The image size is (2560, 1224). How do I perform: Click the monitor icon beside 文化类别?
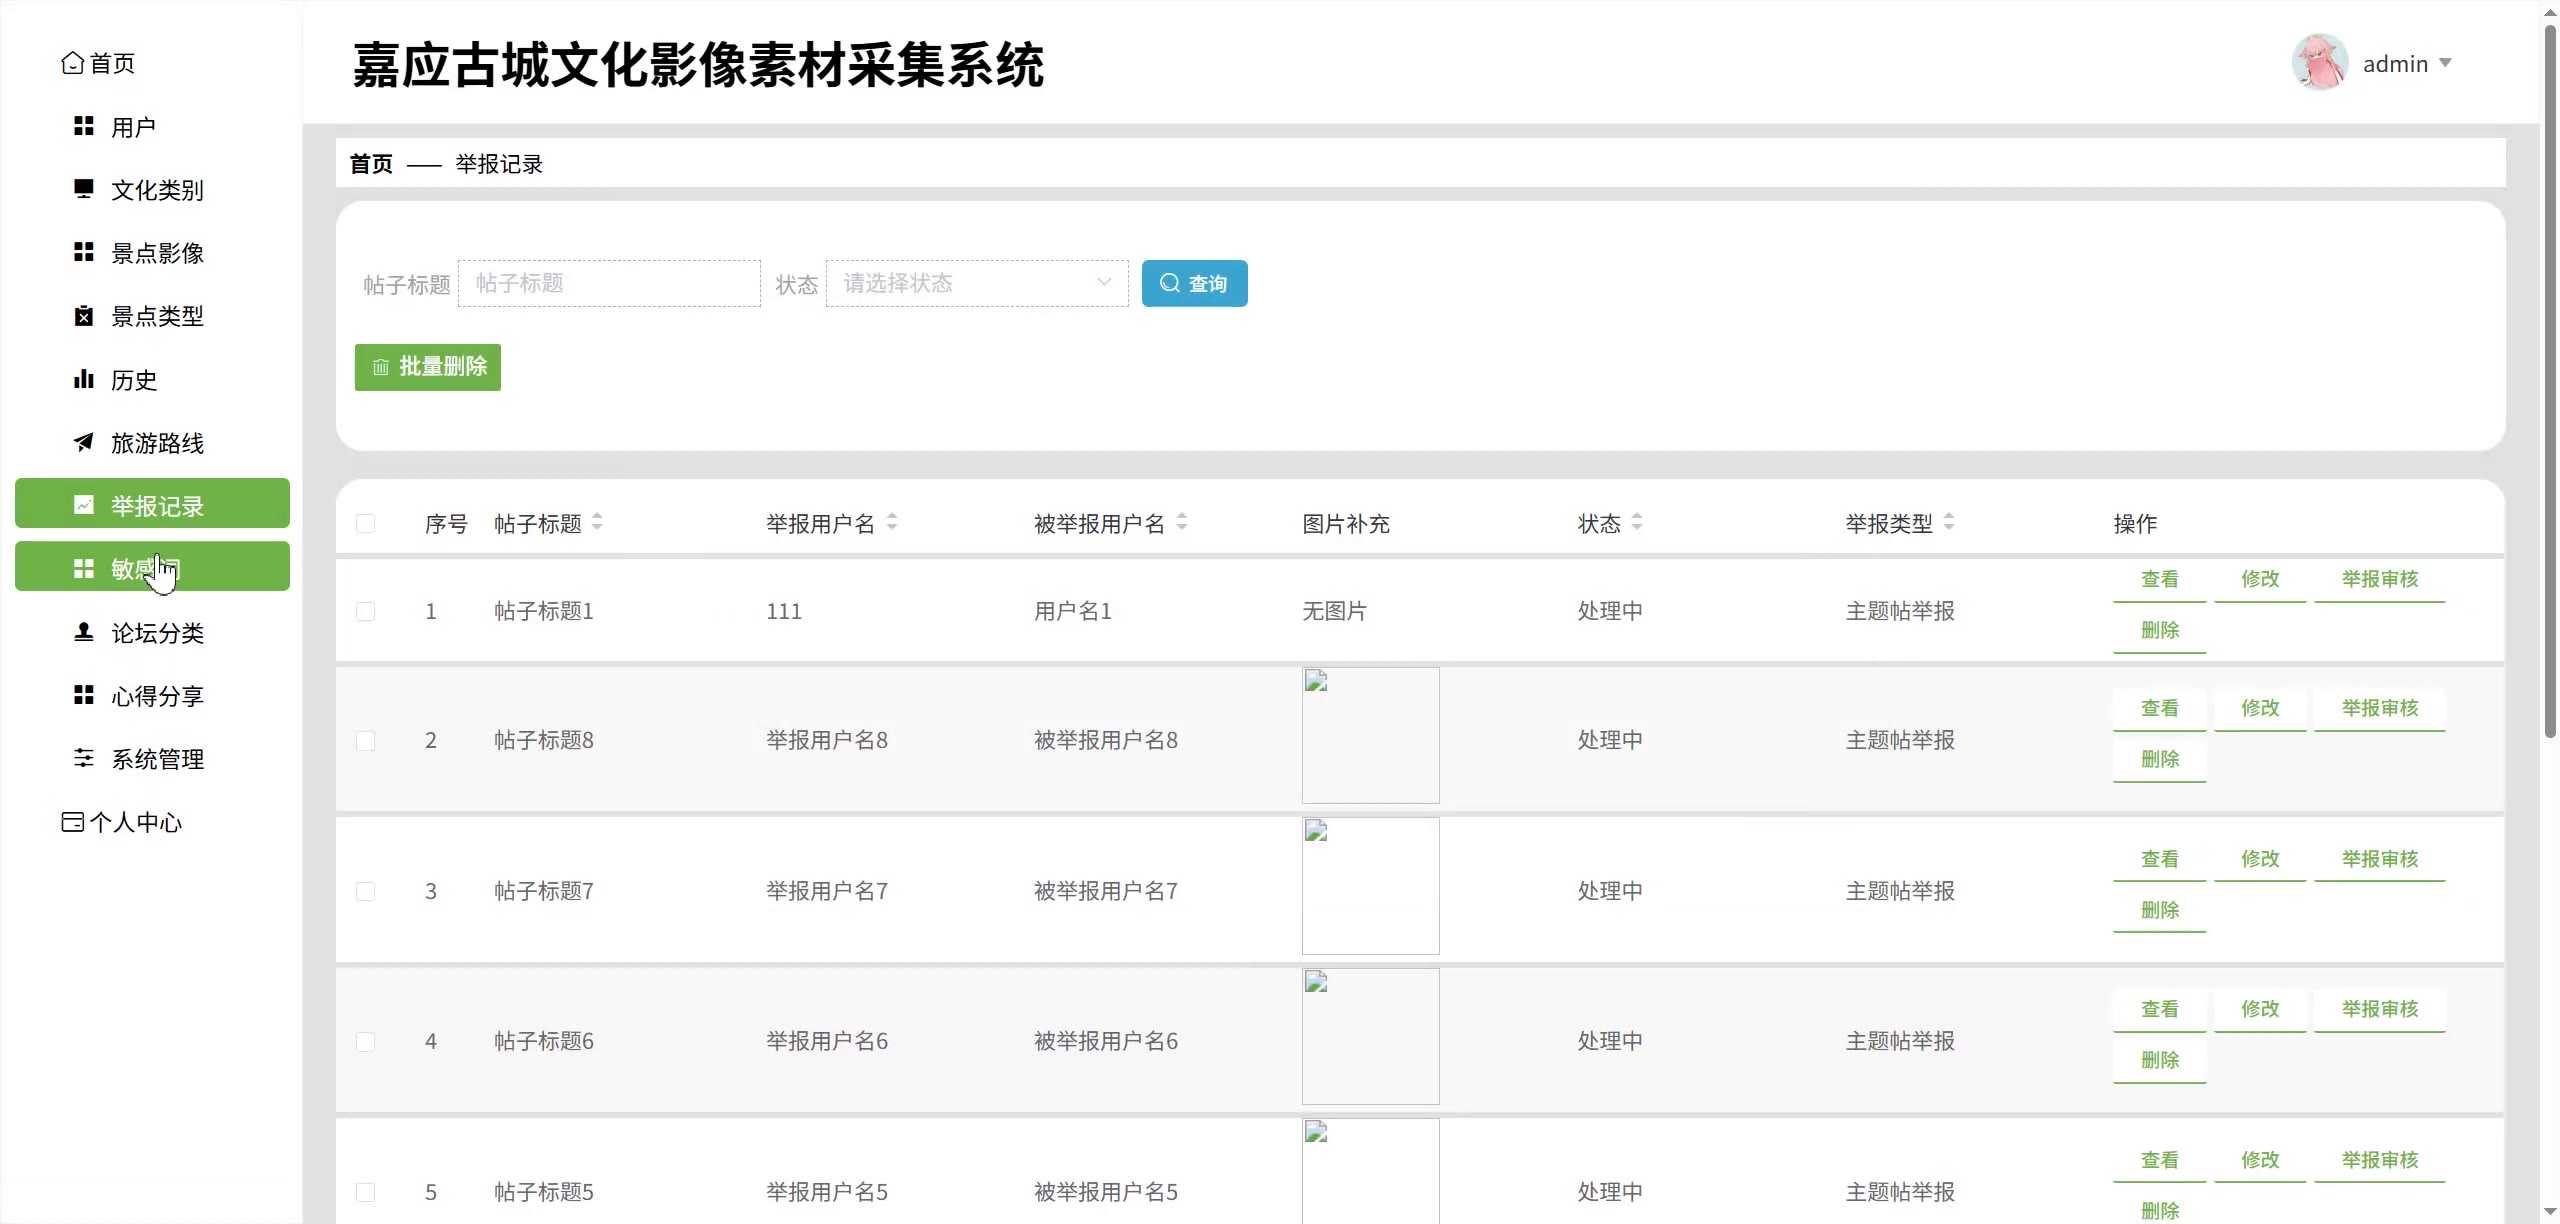coord(84,189)
